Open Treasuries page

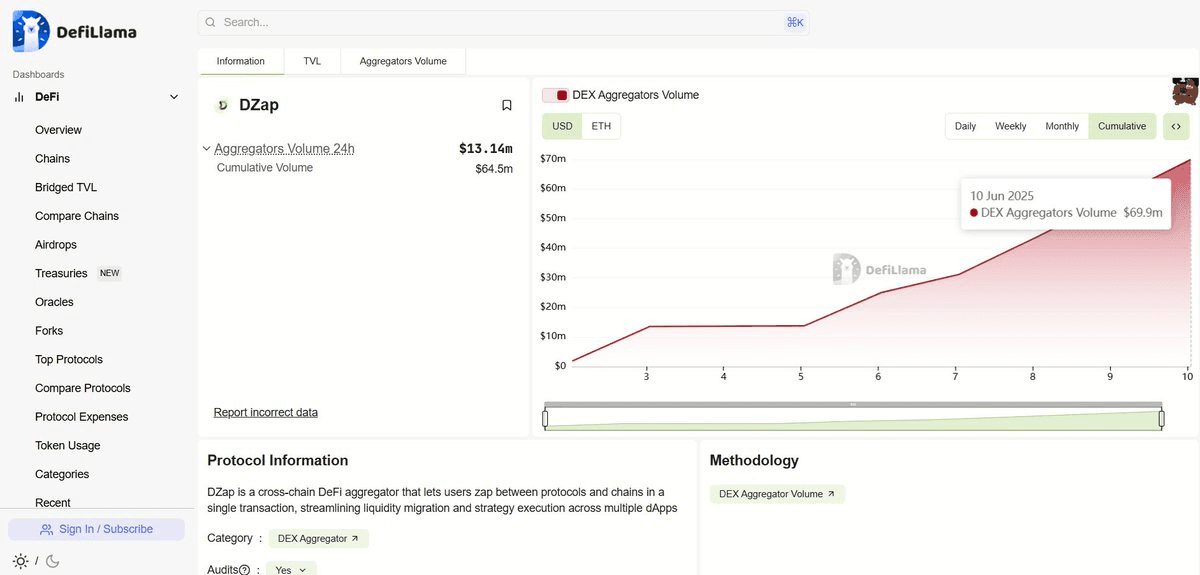pyautogui.click(x=61, y=273)
